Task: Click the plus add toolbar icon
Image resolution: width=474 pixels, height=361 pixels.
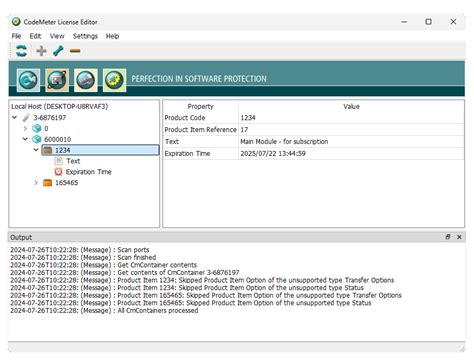Action: 41,51
